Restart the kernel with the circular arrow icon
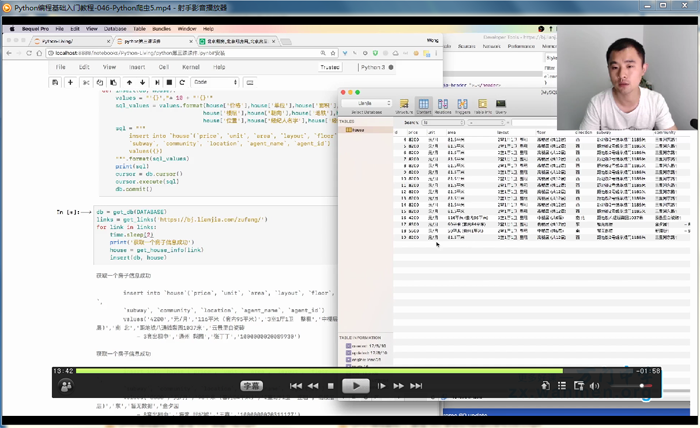 pos(182,83)
